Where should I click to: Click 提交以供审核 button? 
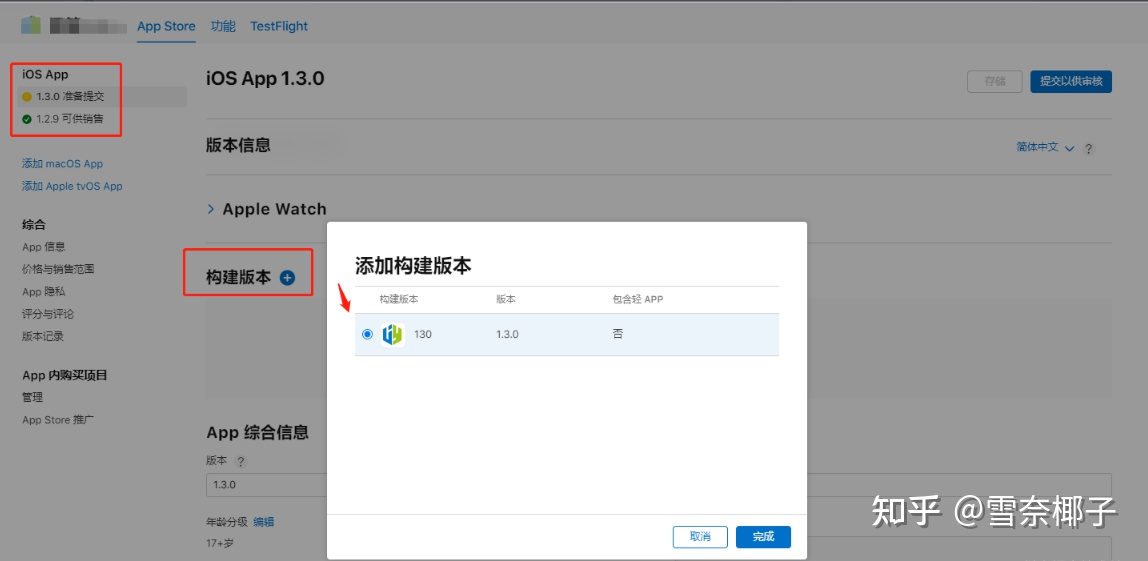tap(1071, 81)
